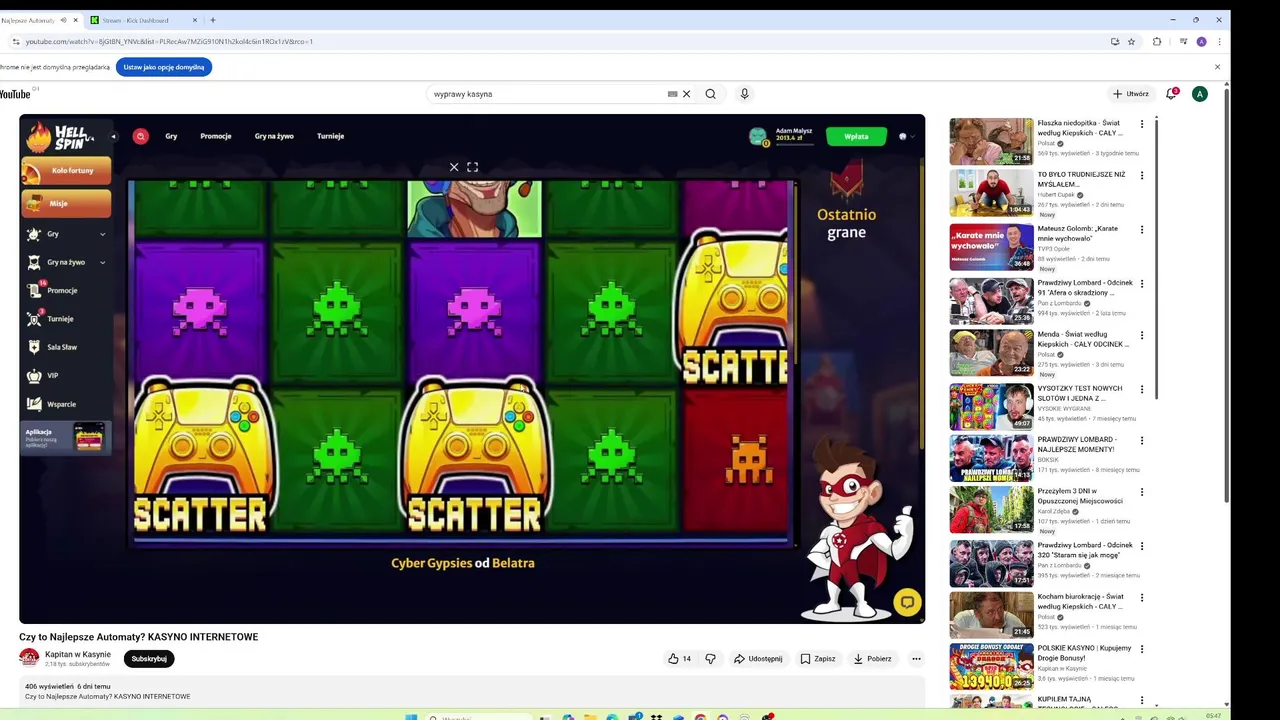Play the Flaszka niedopitka thumbnail
Screen dimensions: 1280x720
point(991,141)
